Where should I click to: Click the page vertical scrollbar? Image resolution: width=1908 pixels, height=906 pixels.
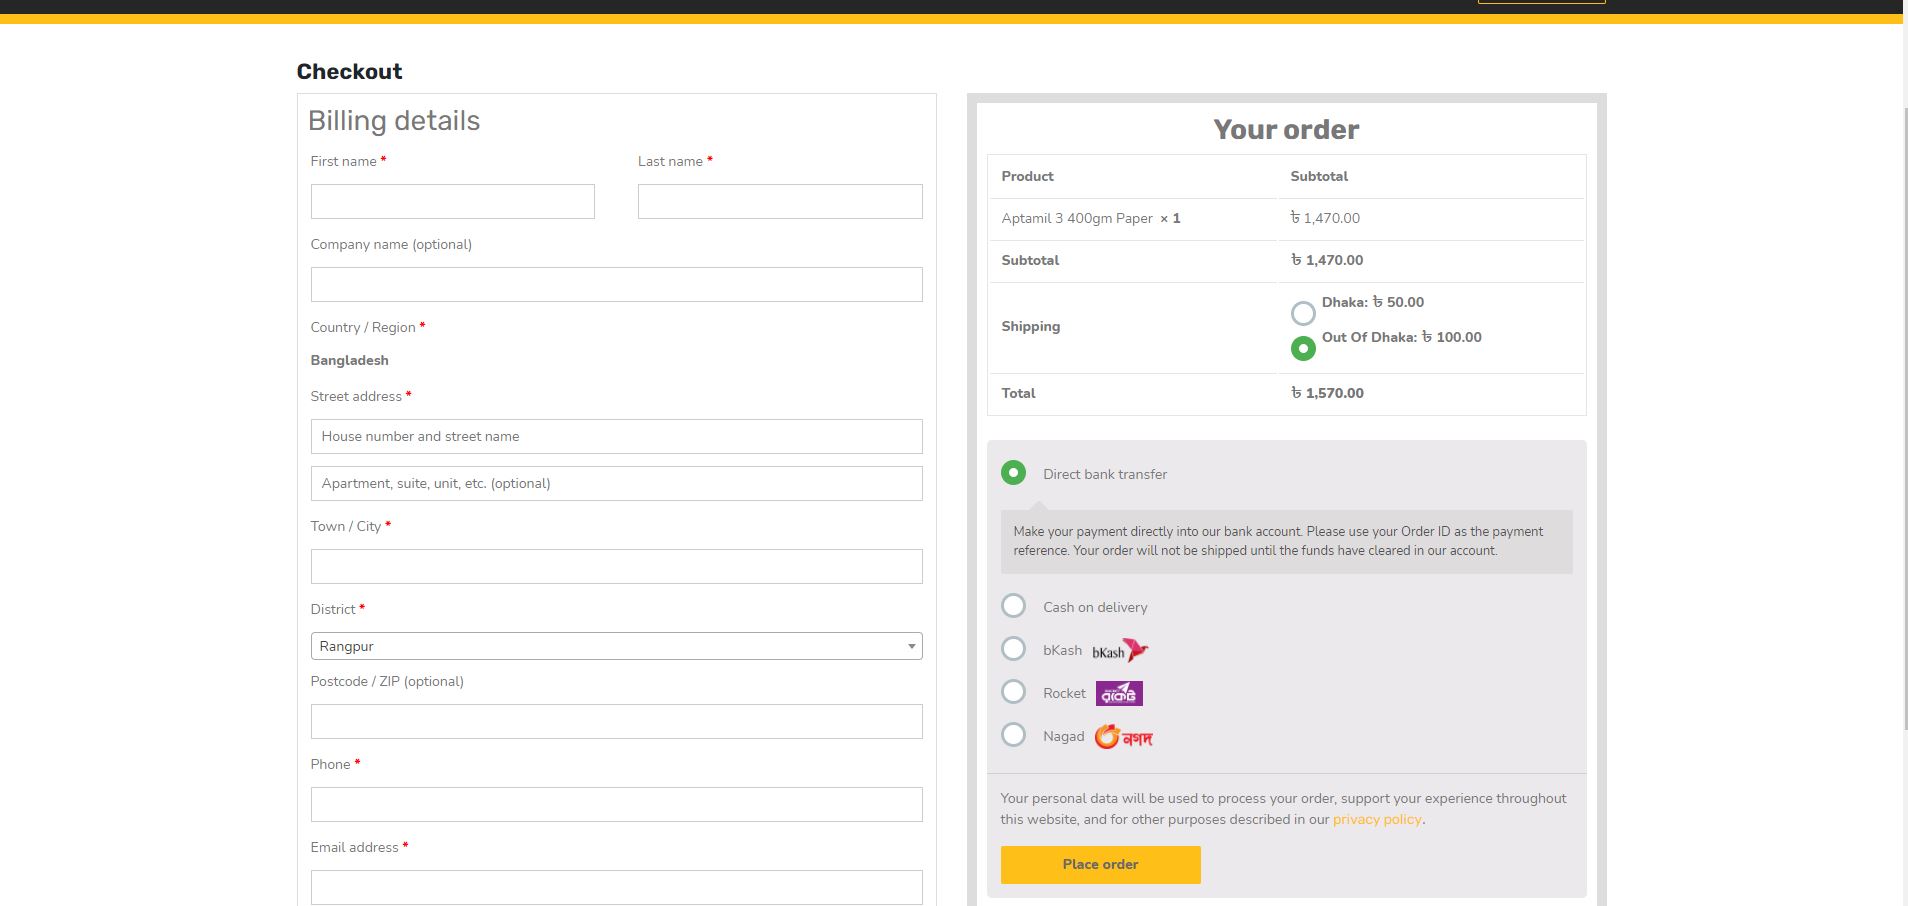pos(1904,400)
